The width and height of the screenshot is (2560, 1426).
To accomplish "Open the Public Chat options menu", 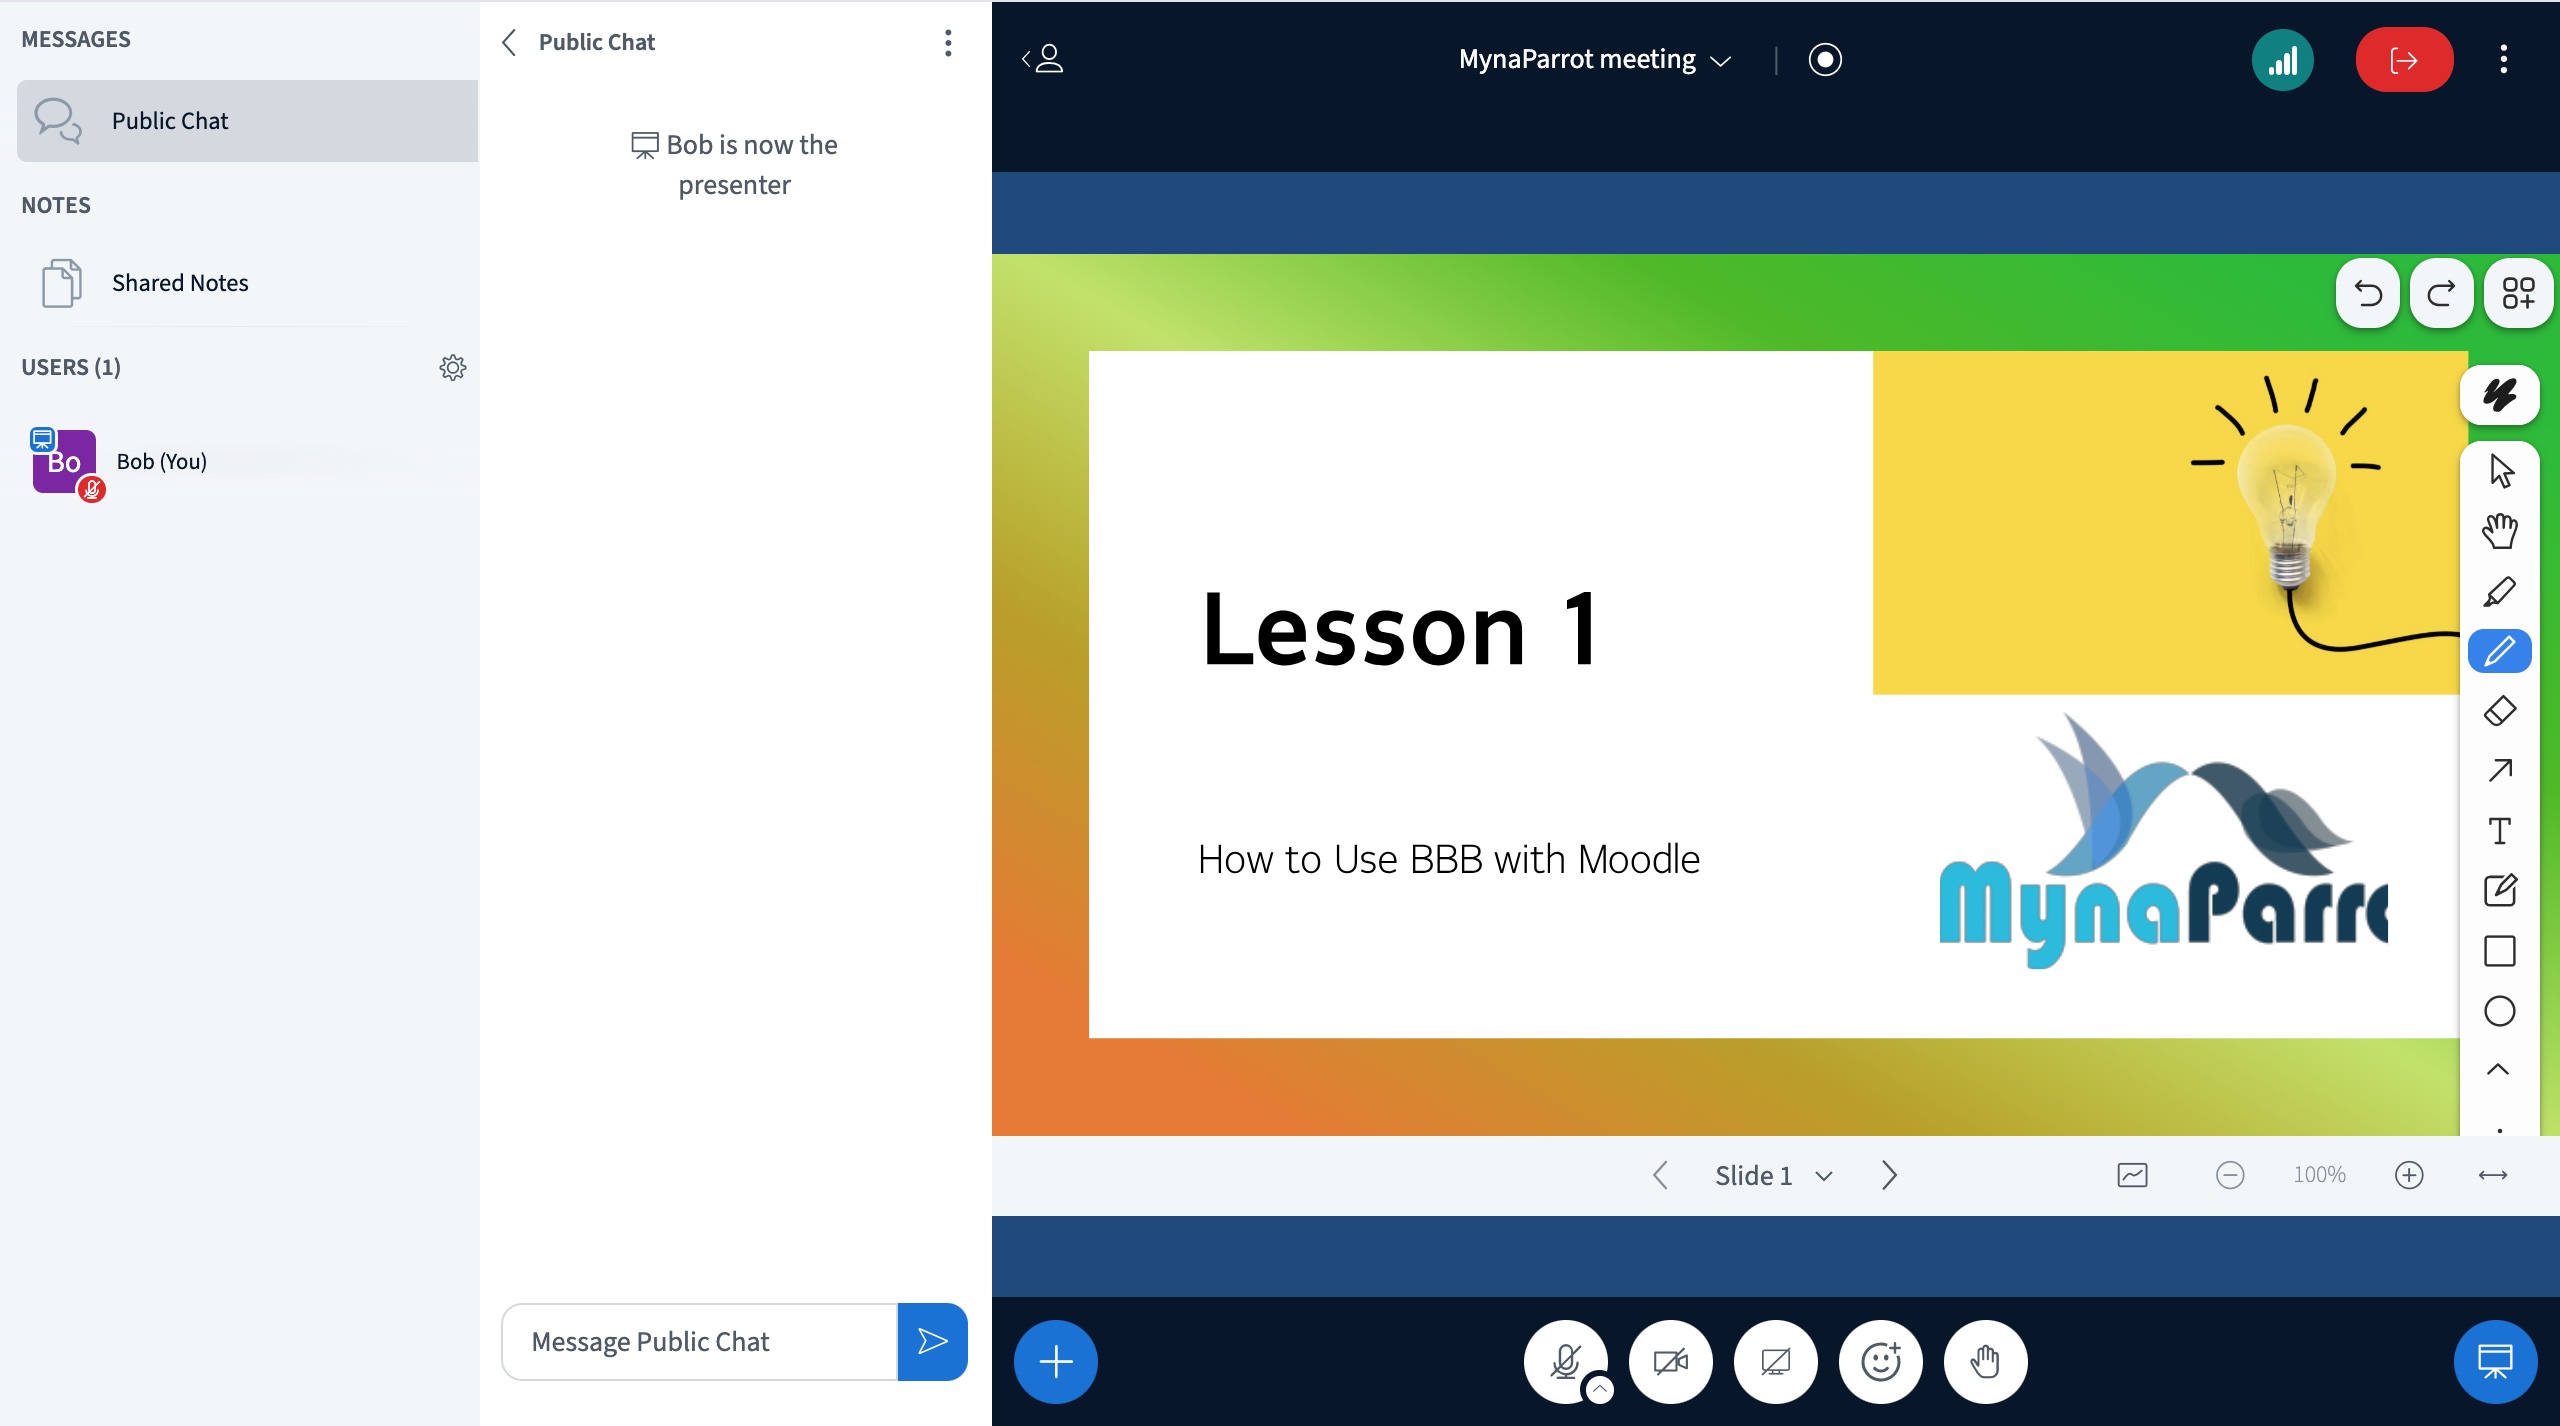I will [948, 42].
